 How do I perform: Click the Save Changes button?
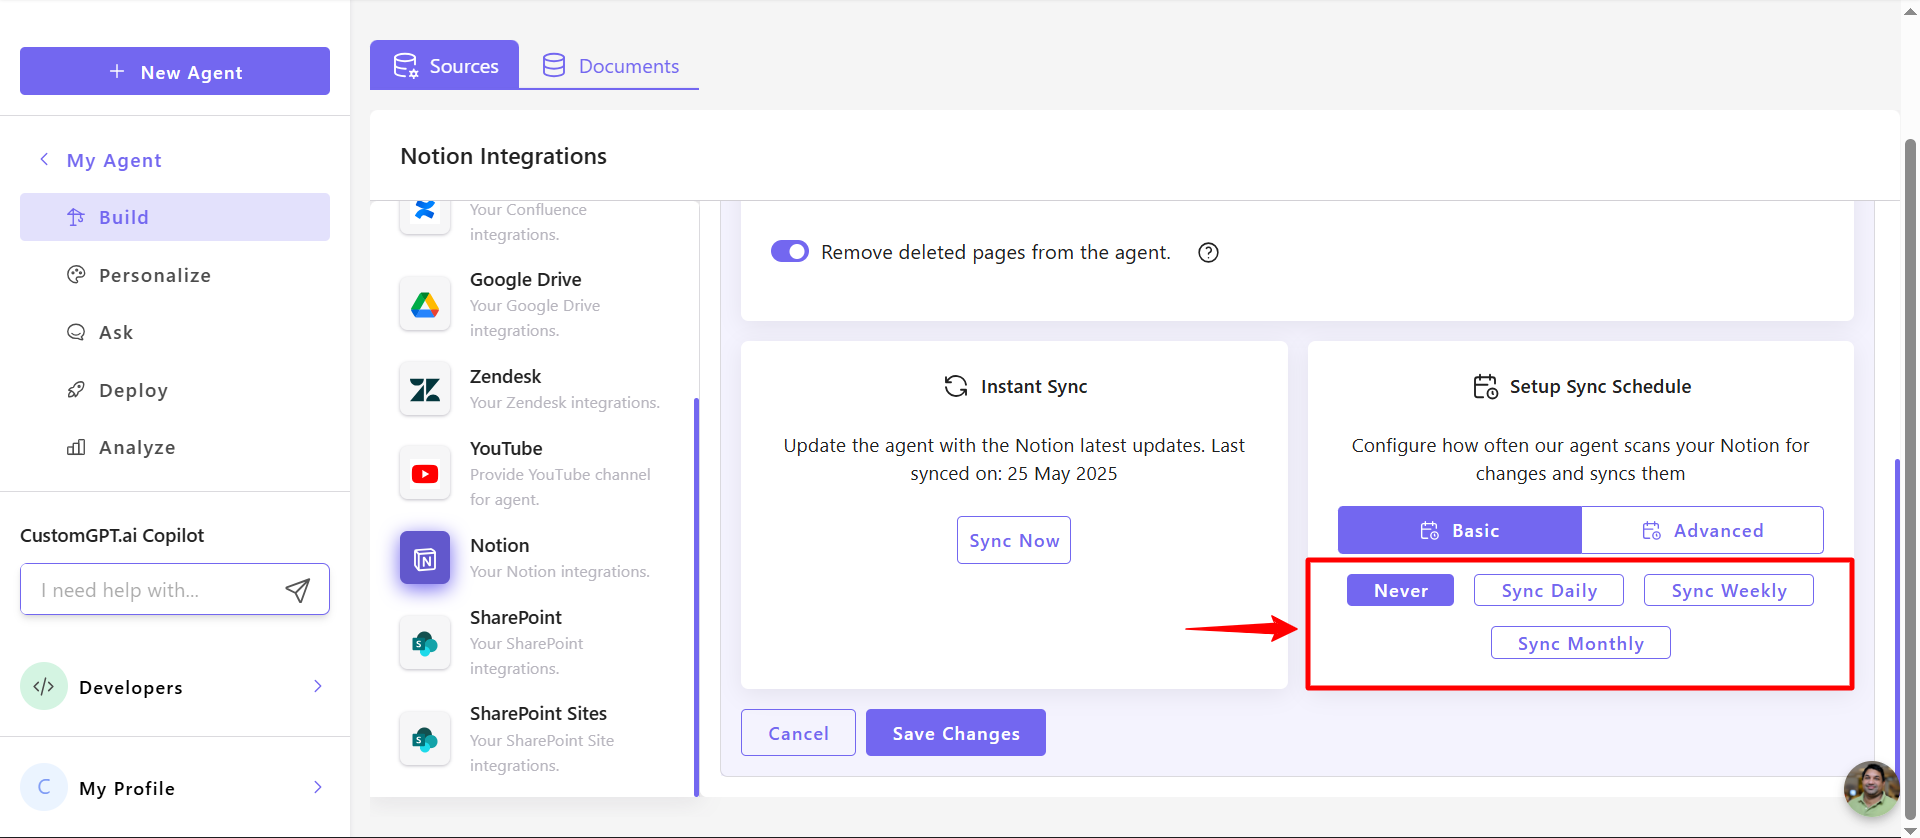[956, 733]
